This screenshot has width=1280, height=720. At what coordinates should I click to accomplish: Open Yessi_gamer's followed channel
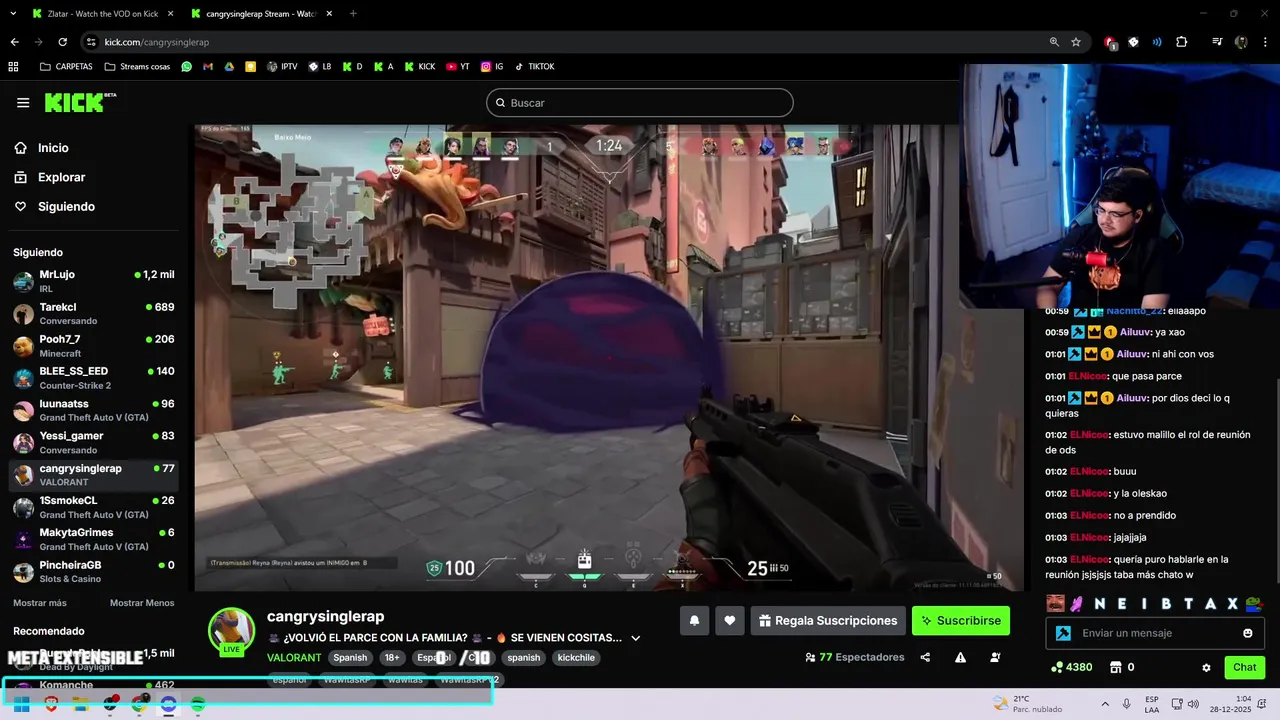coord(94,442)
